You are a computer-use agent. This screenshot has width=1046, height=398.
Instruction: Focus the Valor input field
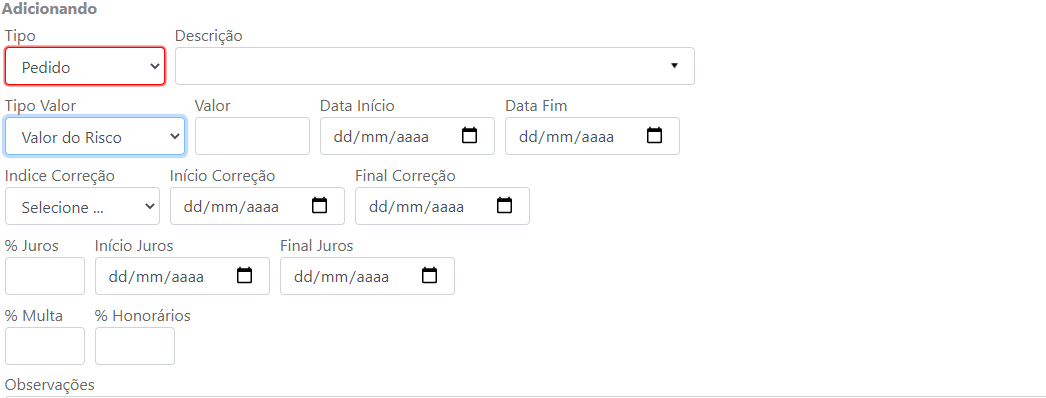click(252, 136)
